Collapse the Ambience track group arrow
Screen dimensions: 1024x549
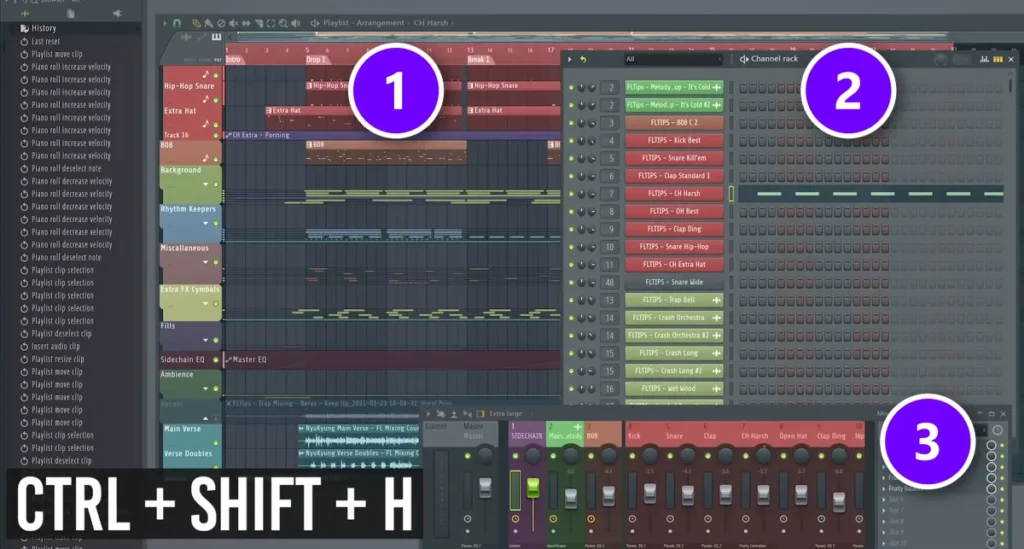point(206,388)
